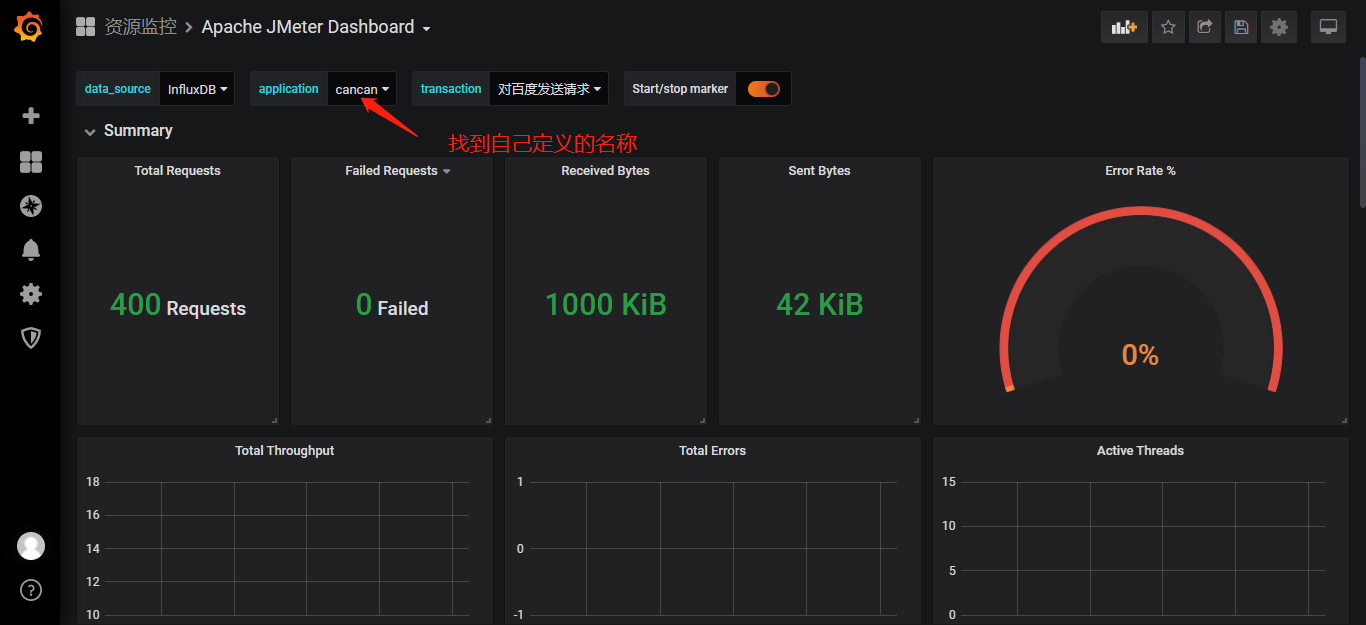Screen dimensions: 1366x625
Task: Click the Total Errors panel title
Action: [713, 451]
